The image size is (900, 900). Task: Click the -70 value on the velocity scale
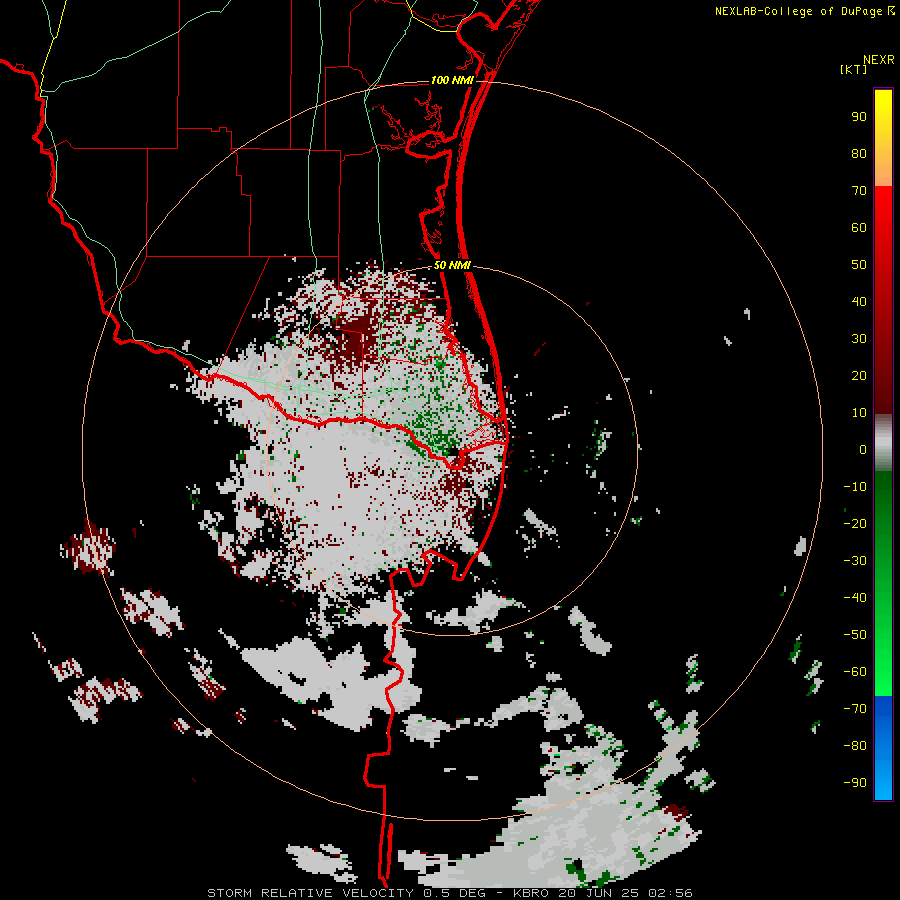point(855,709)
